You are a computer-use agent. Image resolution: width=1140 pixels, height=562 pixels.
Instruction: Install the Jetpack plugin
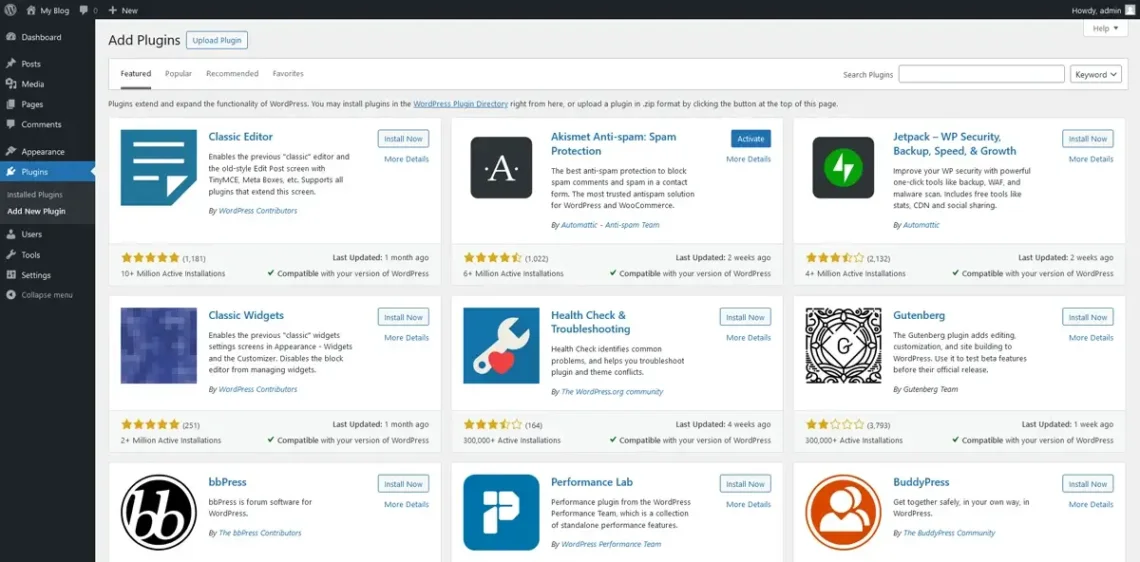[x=1088, y=139]
